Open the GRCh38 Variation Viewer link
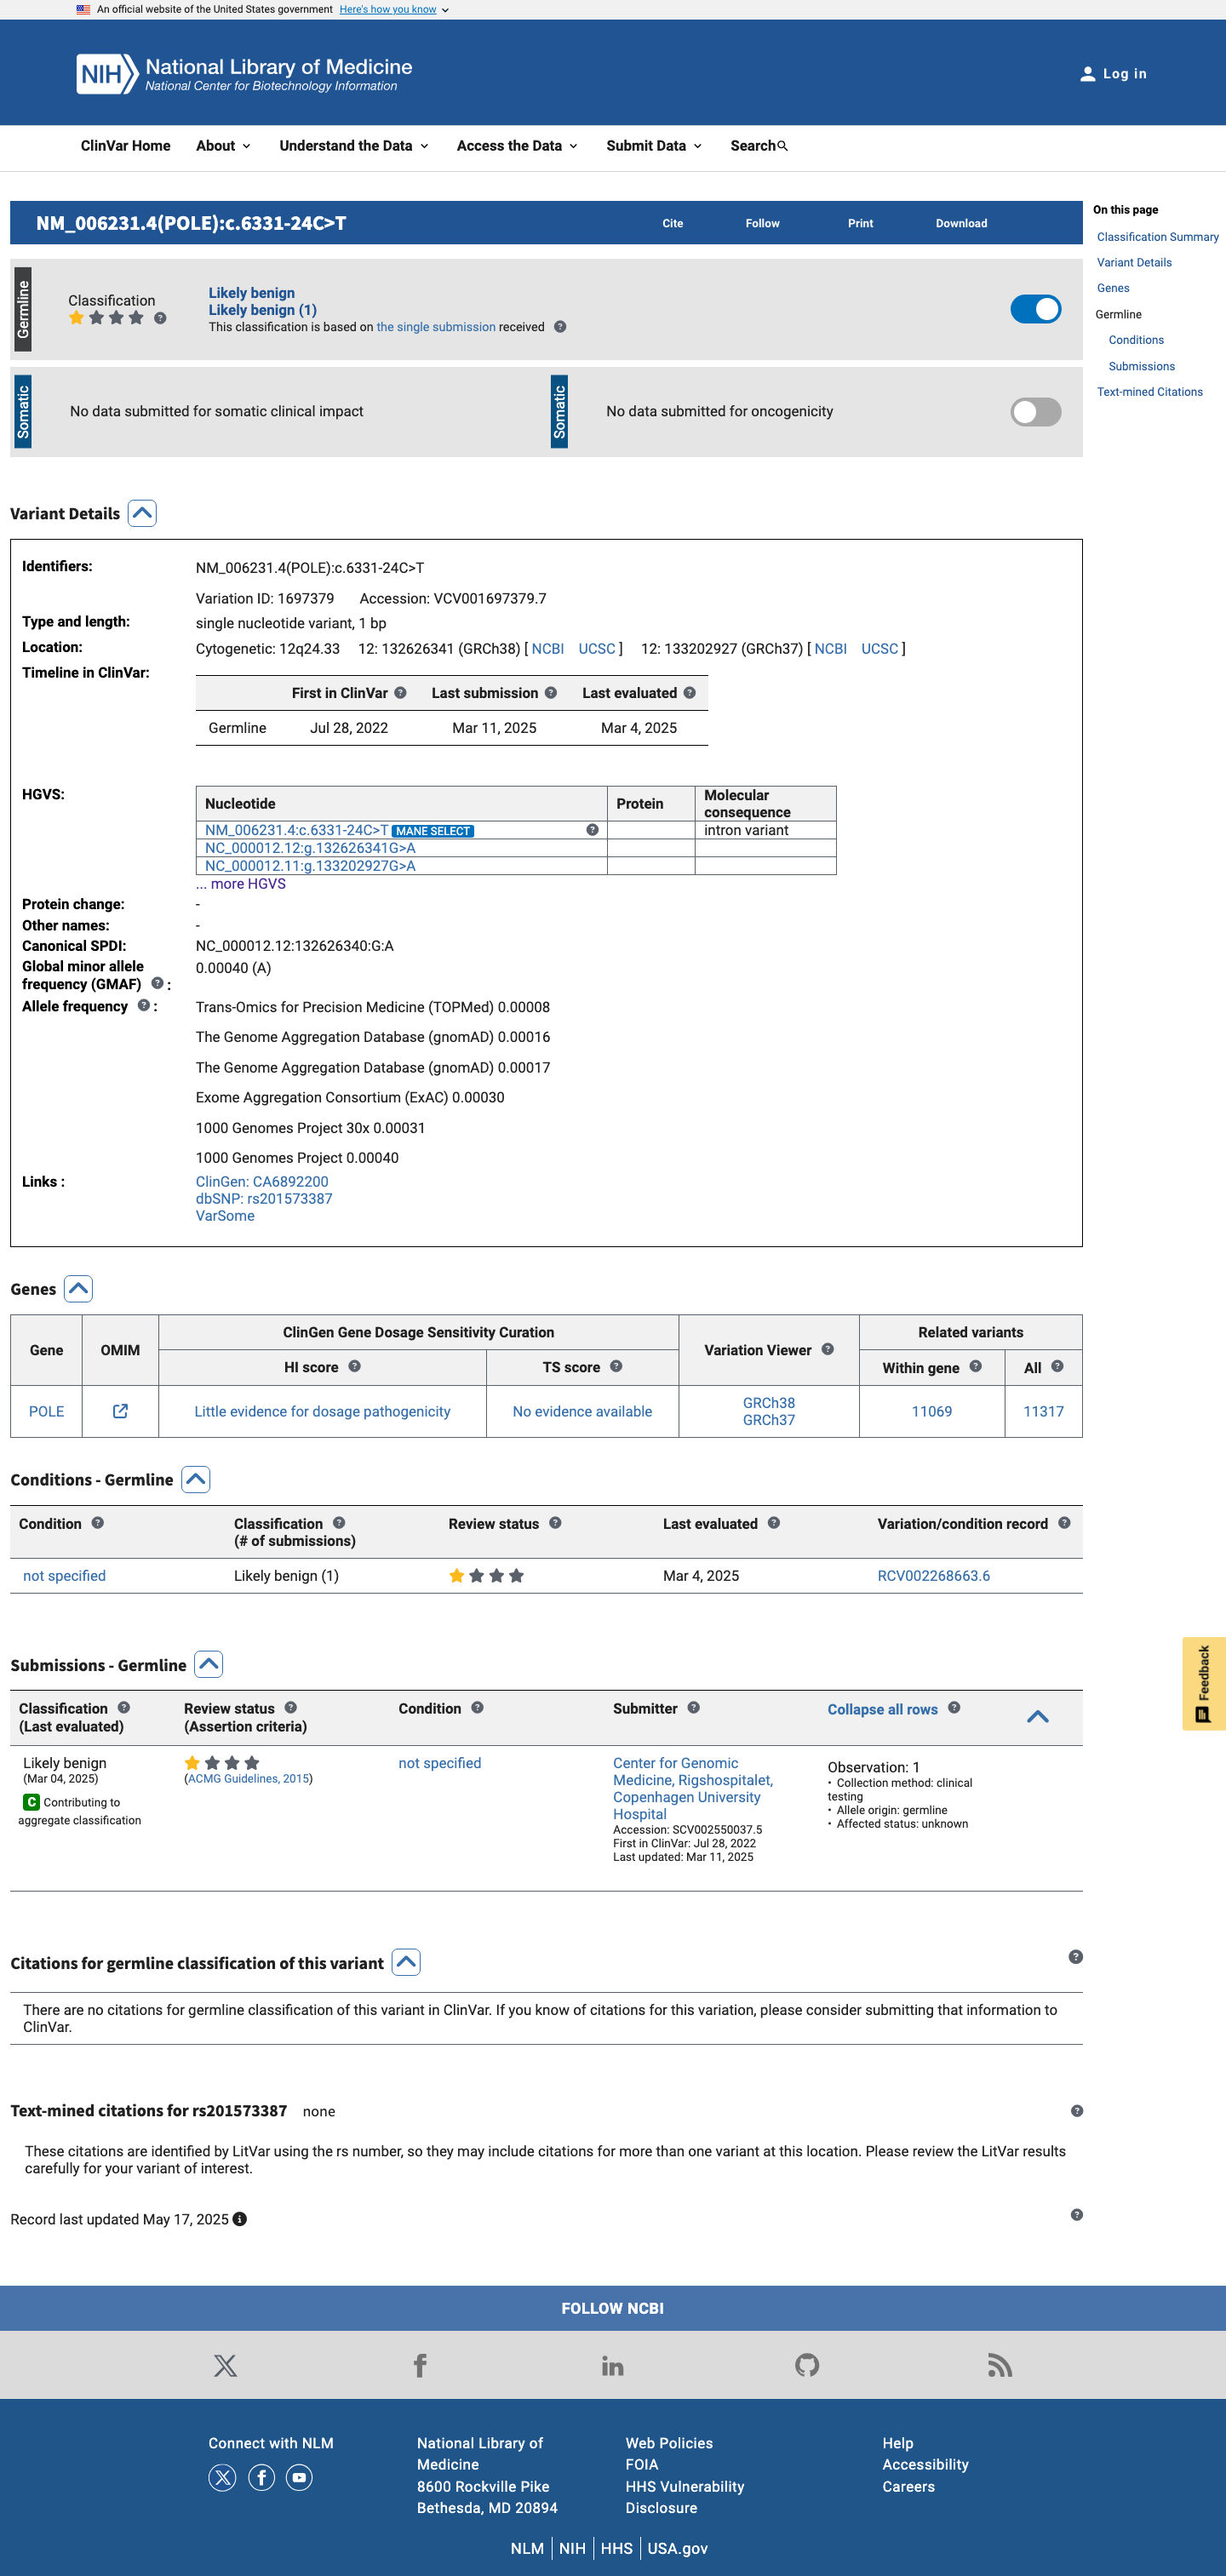The width and height of the screenshot is (1226, 2576). click(x=768, y=1403)
